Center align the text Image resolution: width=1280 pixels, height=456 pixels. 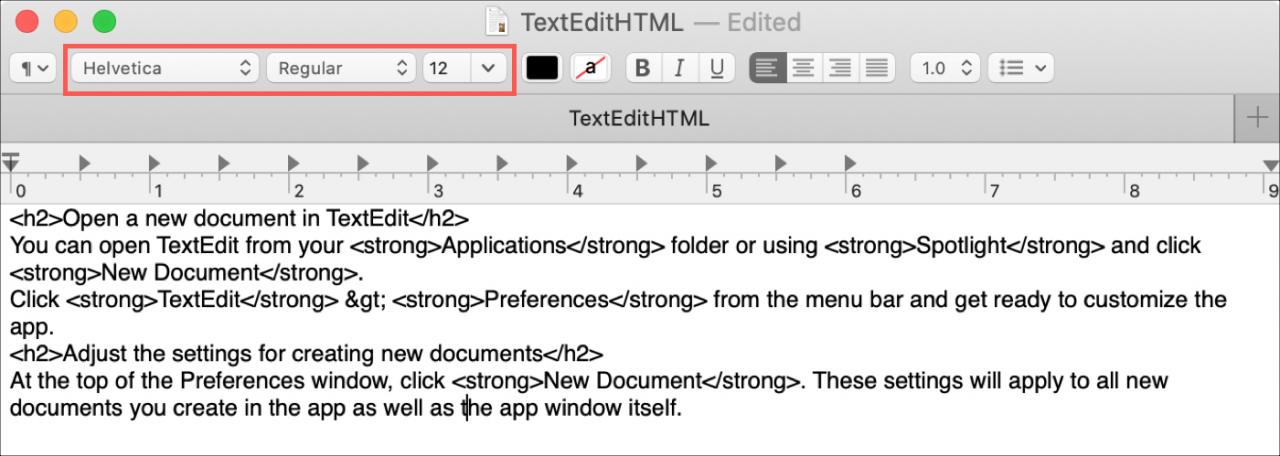(x=803, y=68)
